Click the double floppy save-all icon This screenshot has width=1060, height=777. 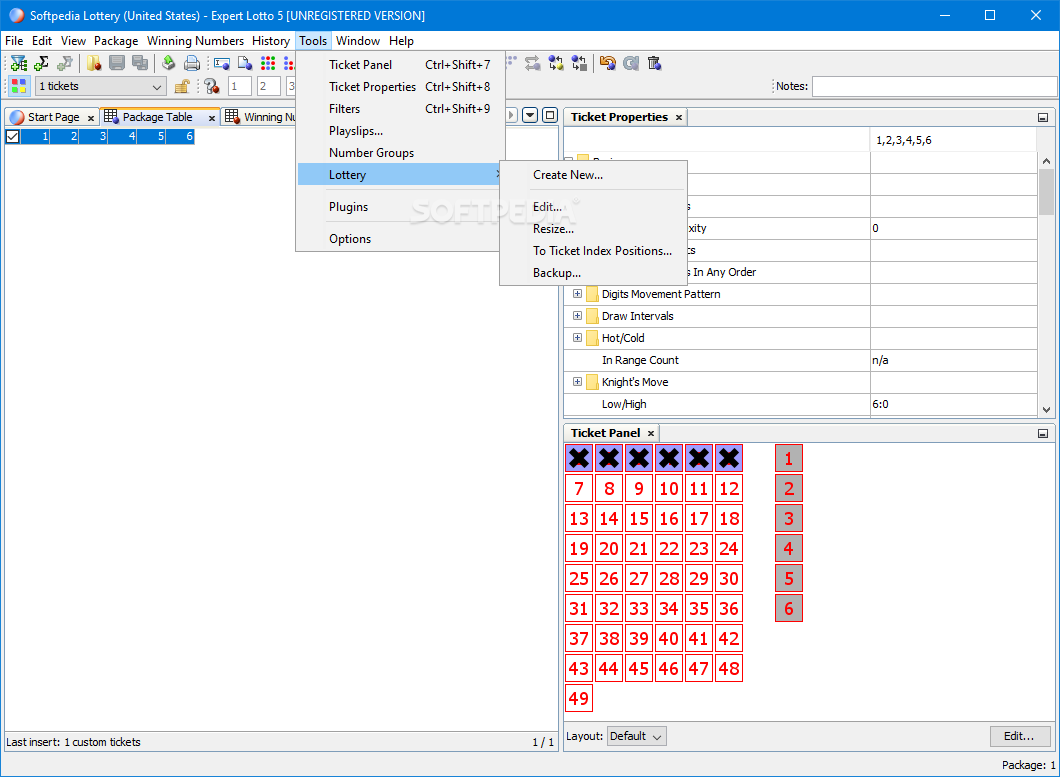click(x=140, y=64)
